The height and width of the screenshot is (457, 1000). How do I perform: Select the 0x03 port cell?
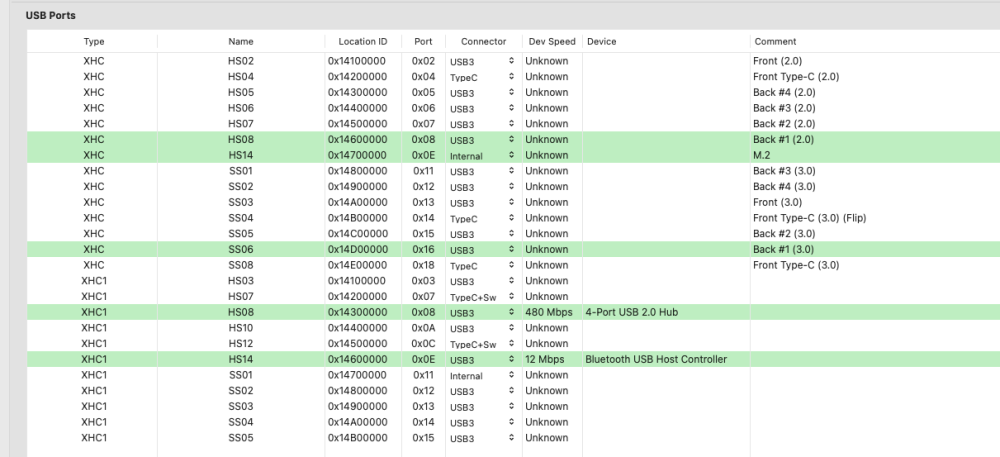[423, 280]
